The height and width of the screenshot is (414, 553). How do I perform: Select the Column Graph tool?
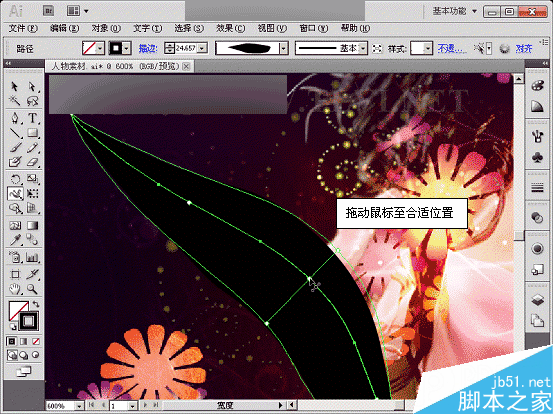pyautogui.click(x=32, y=257)
